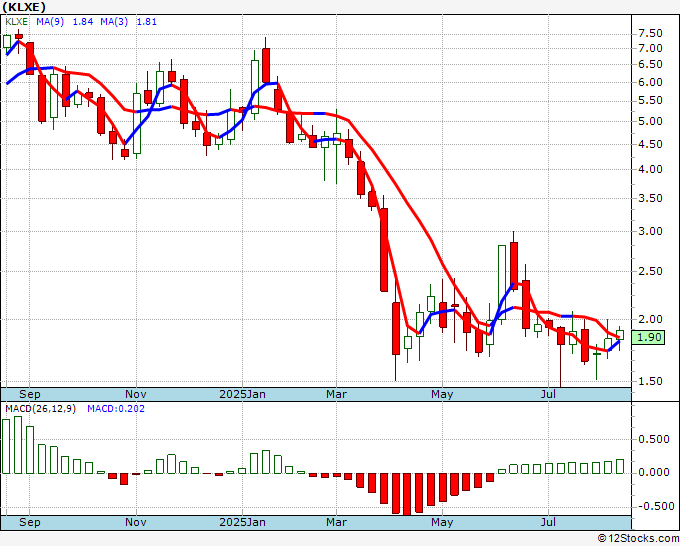Select the 5.50 price axis label
680x546 pixels.
click(651, 101)
